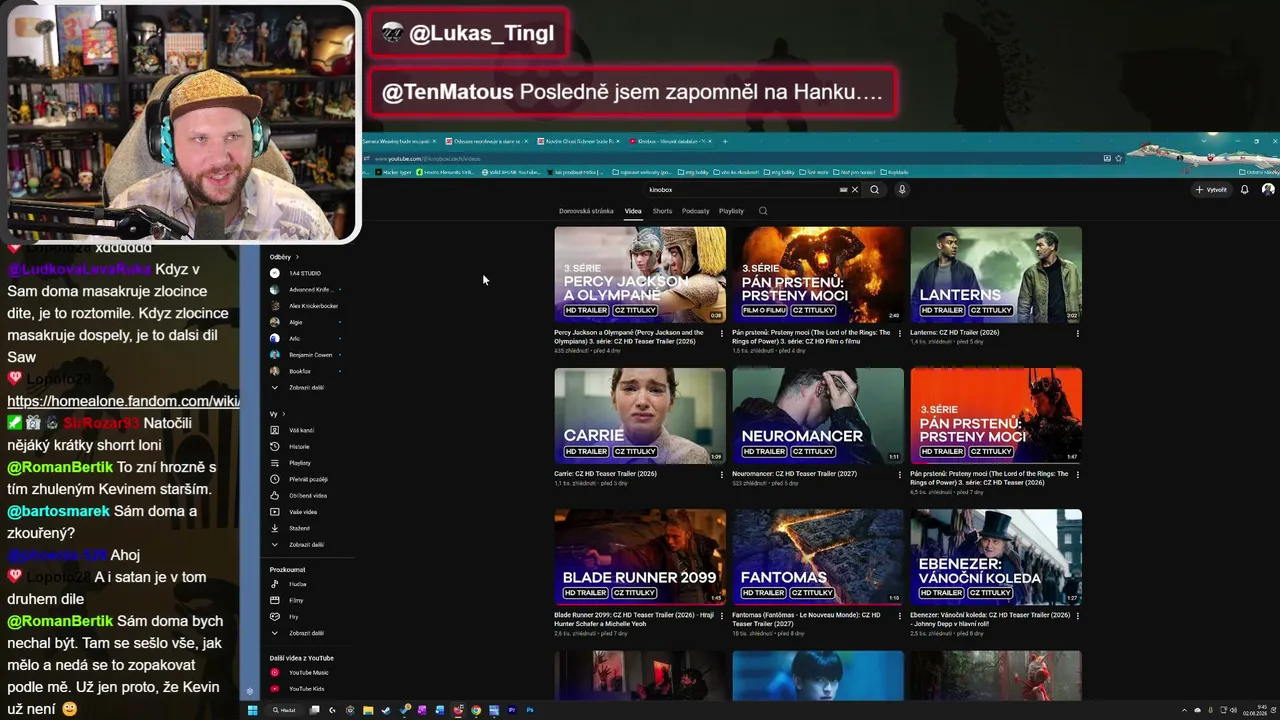1280x720 pixels.
Task: Click the Vytvořit create button
Action: coord(1211,190)
